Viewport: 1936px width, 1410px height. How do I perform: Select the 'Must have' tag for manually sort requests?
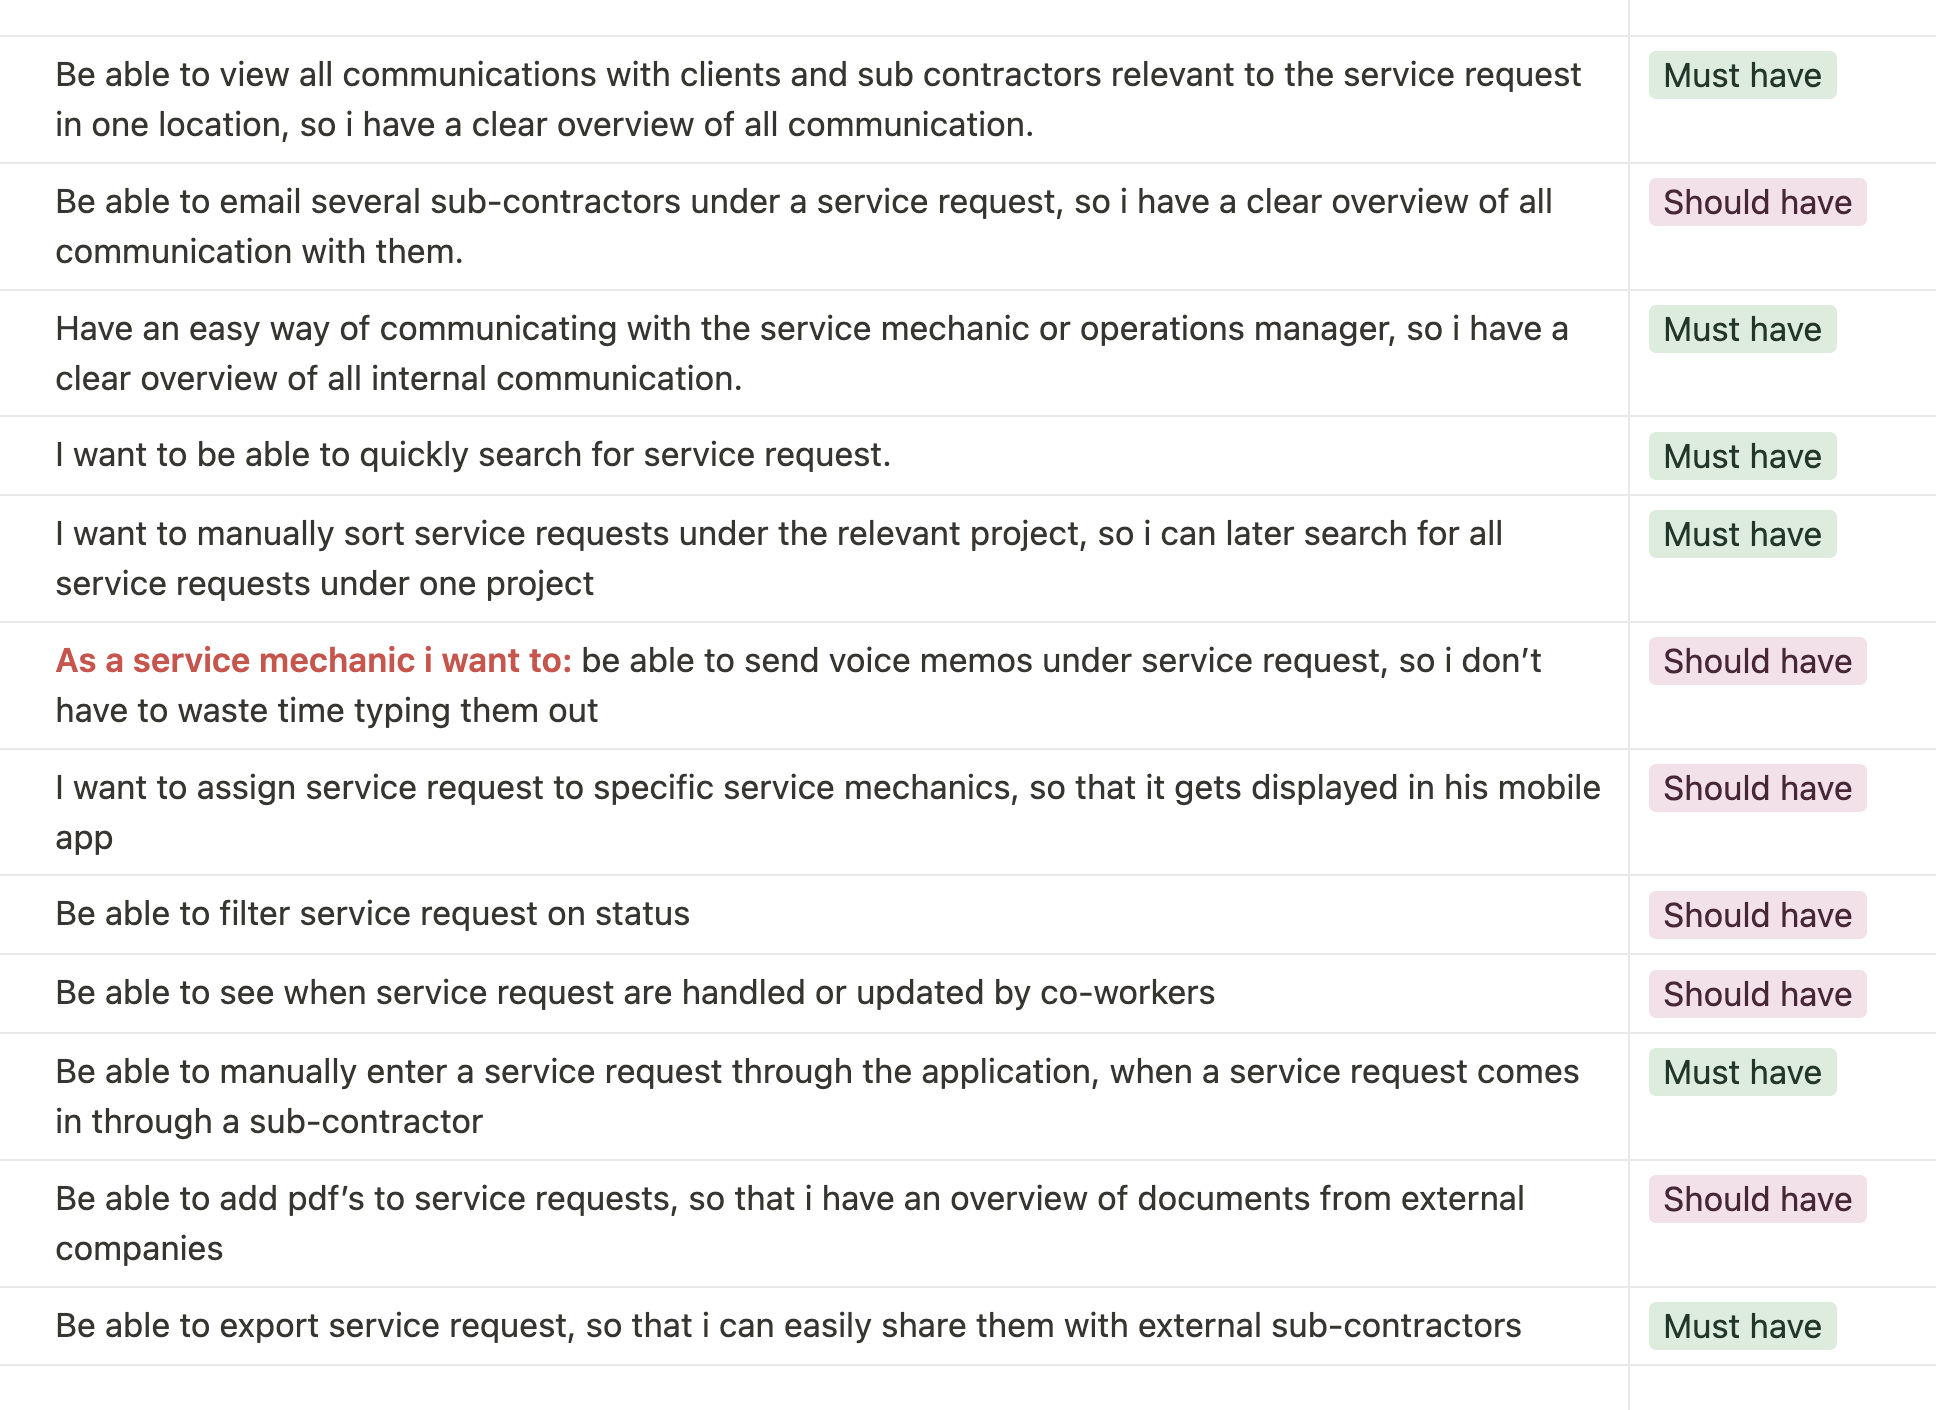click(x=1742, y=534)
